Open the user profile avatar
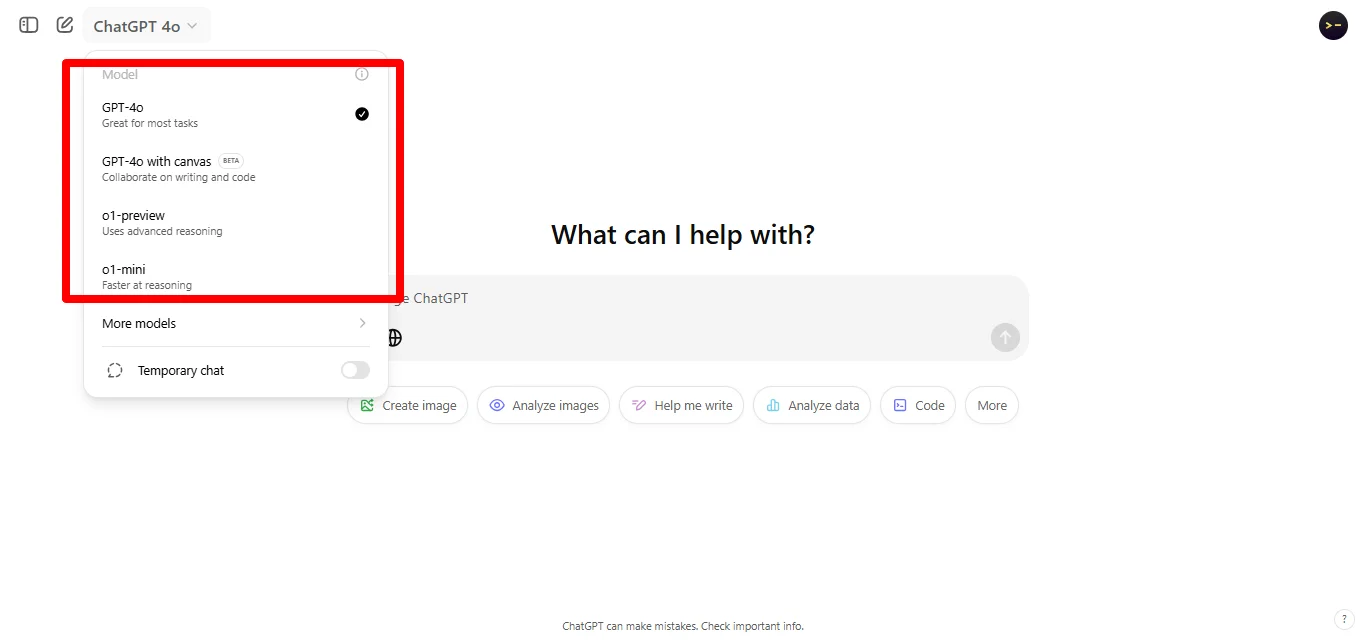The image size is (1366, 641). pyautogui.click(x=1333, y=25)
